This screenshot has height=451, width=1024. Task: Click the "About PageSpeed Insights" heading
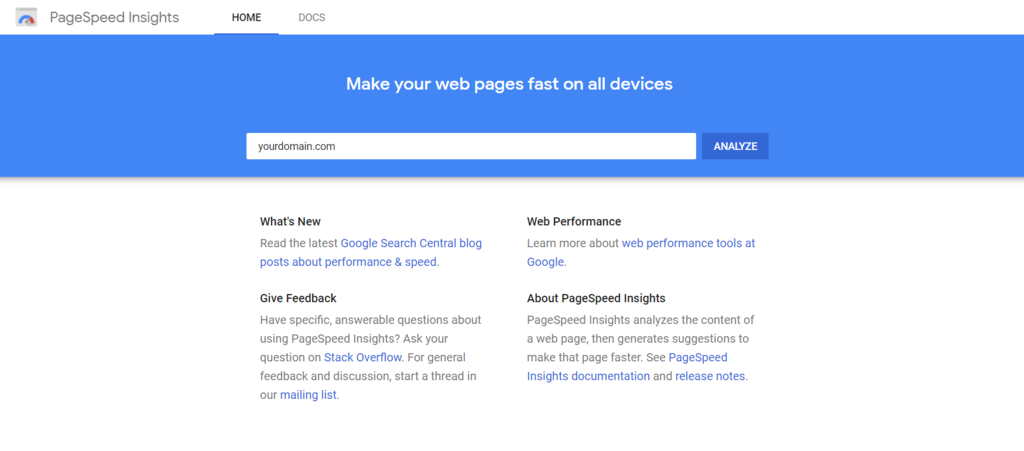point(596,298)
